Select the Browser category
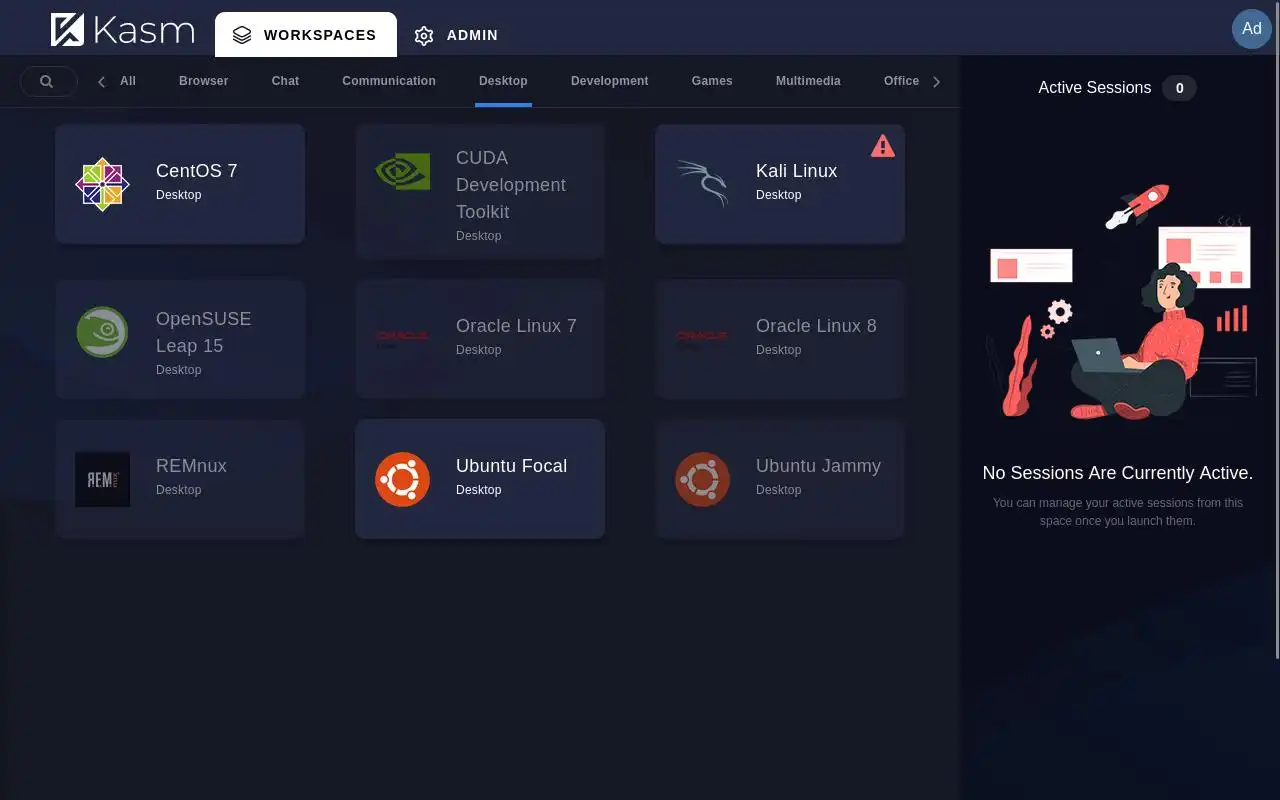The height and width of the screenshot is (800, 1280). 204,81
